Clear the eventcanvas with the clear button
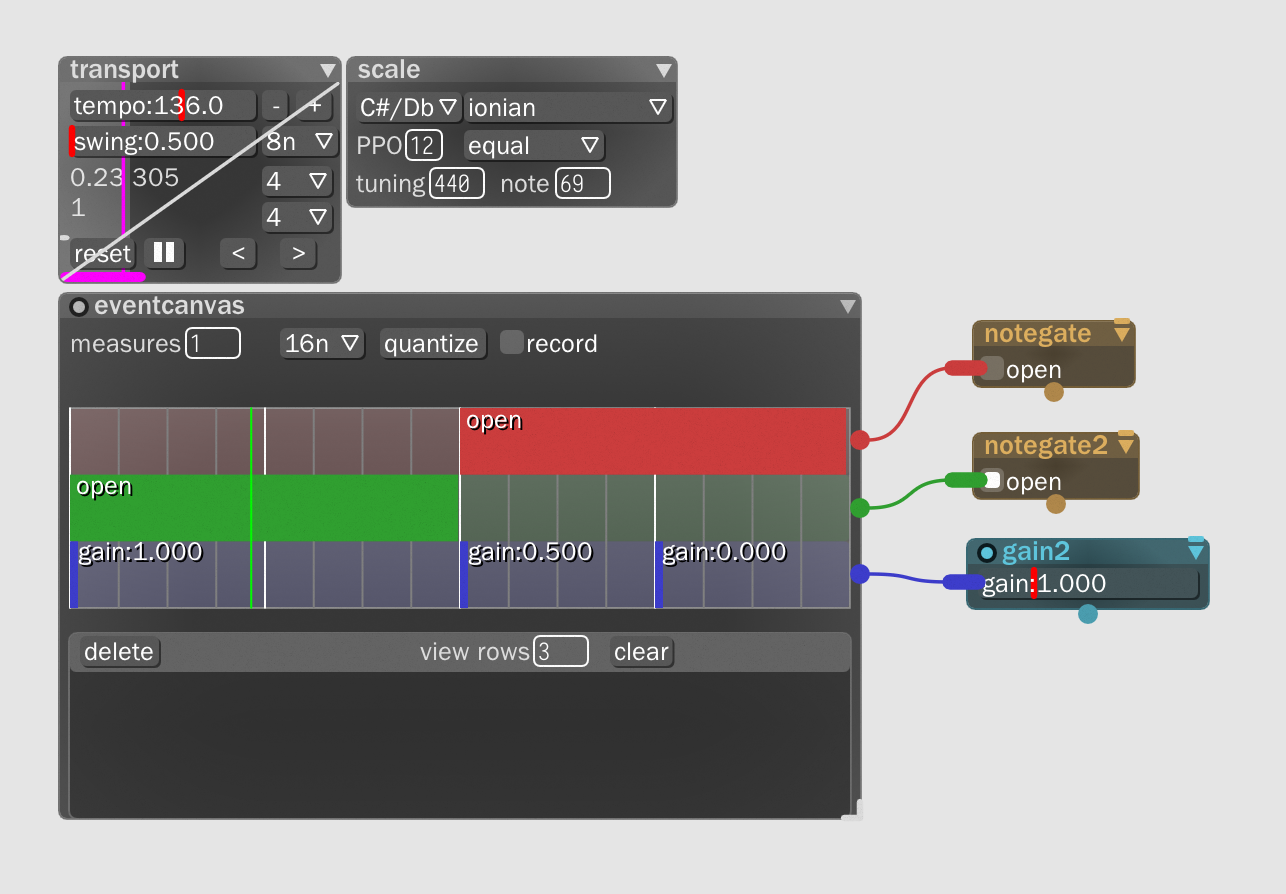The width and height of the screenshot is (1286, 894). [641, 651]
